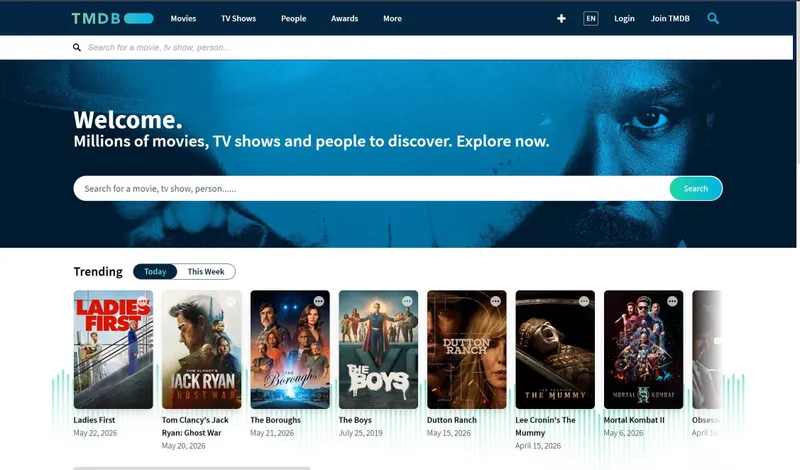This screenshot has height=470, width=800.
Task: Open The Mummy poster thumbnail
Action: (x=555, y=350)
